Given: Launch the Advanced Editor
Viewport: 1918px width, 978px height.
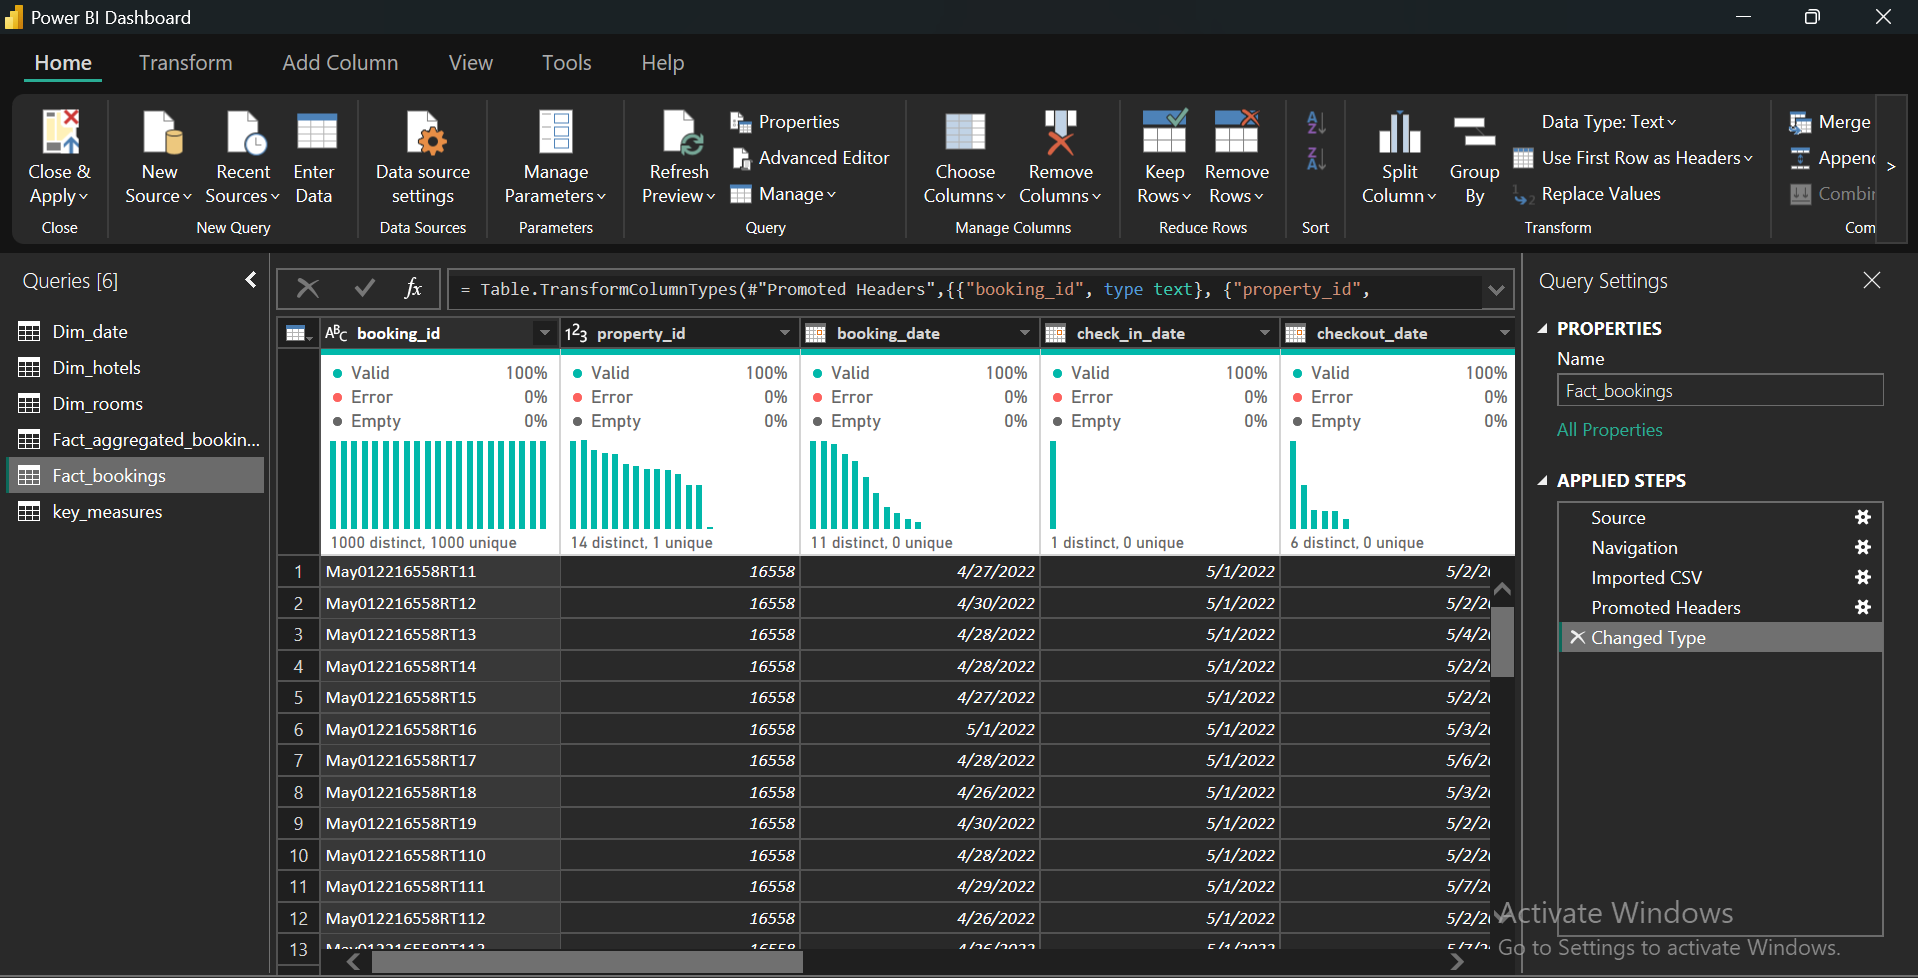Looking at the screenshot, I should click(x=810, y=158).
